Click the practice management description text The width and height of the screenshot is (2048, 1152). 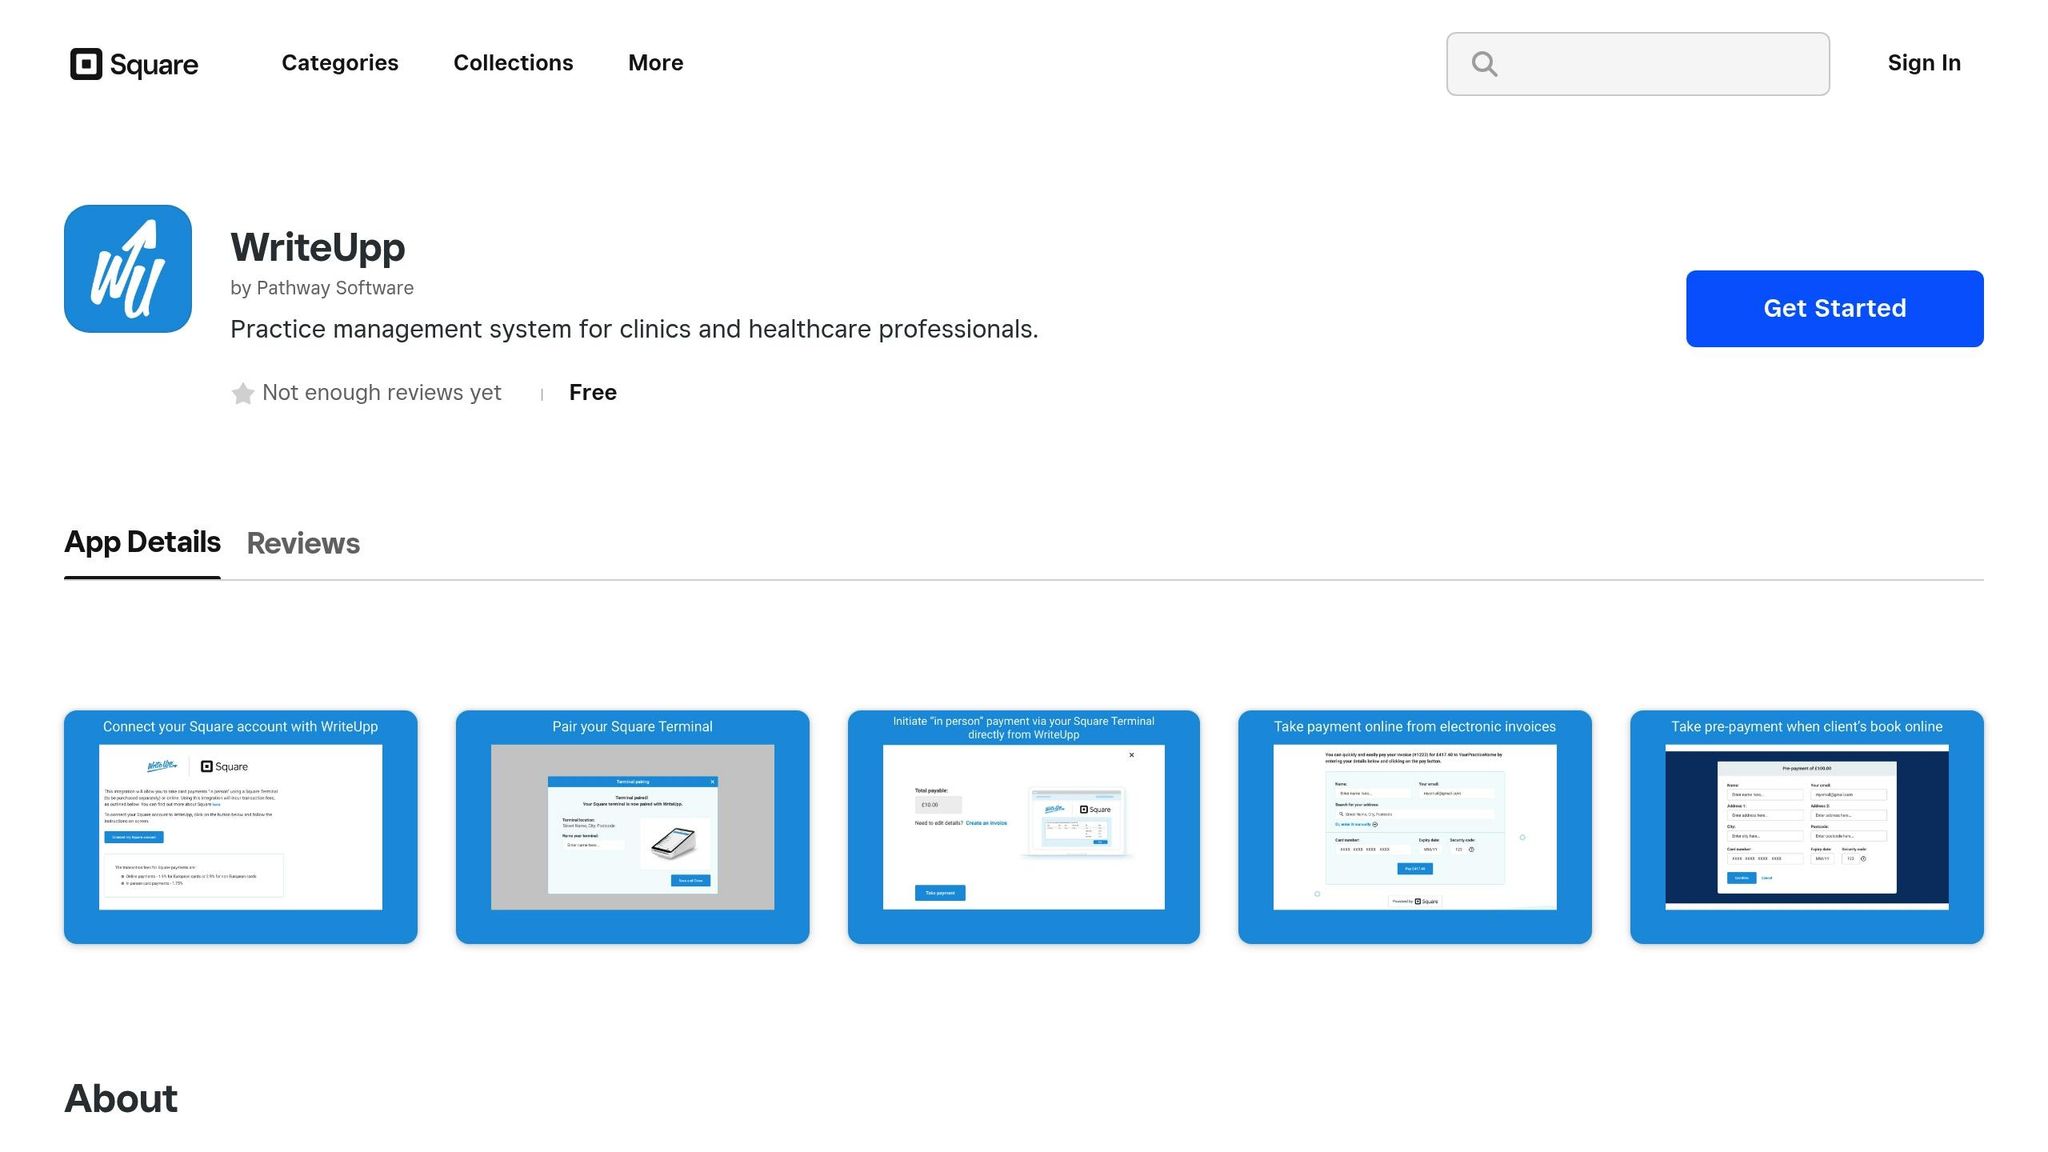coord(634,330)
